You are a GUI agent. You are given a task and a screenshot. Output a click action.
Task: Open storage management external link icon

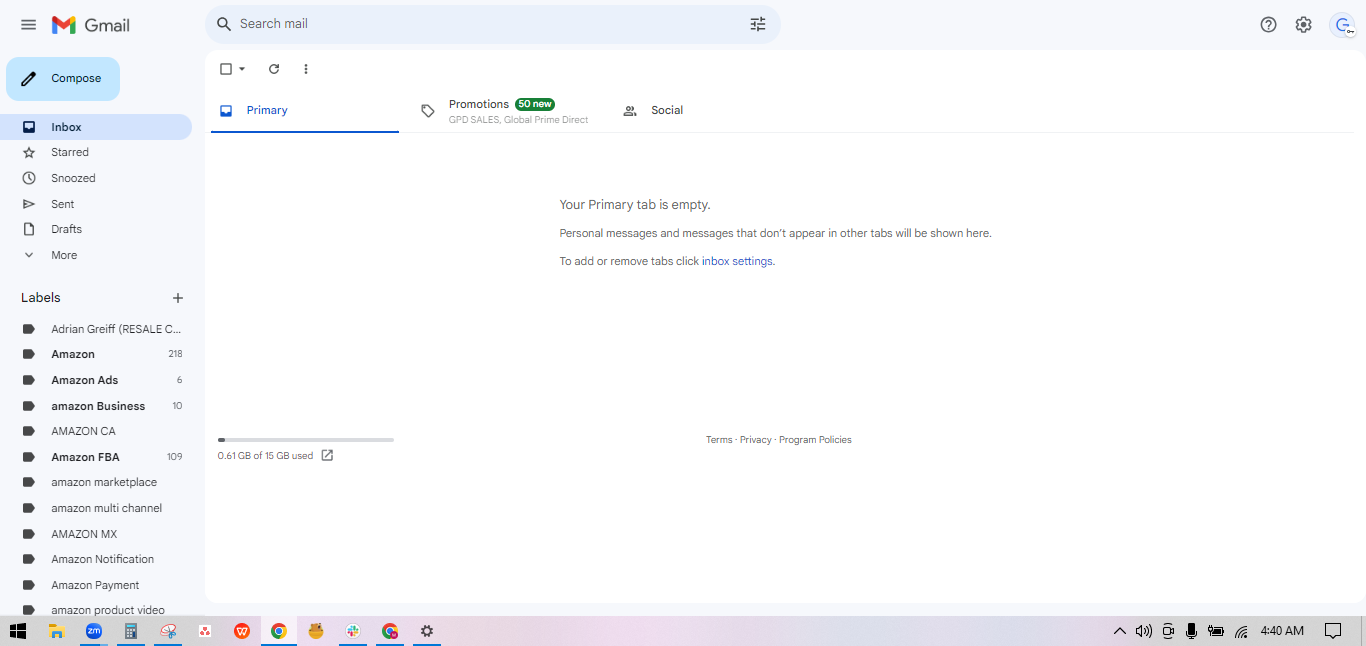(x=327, y=456)
